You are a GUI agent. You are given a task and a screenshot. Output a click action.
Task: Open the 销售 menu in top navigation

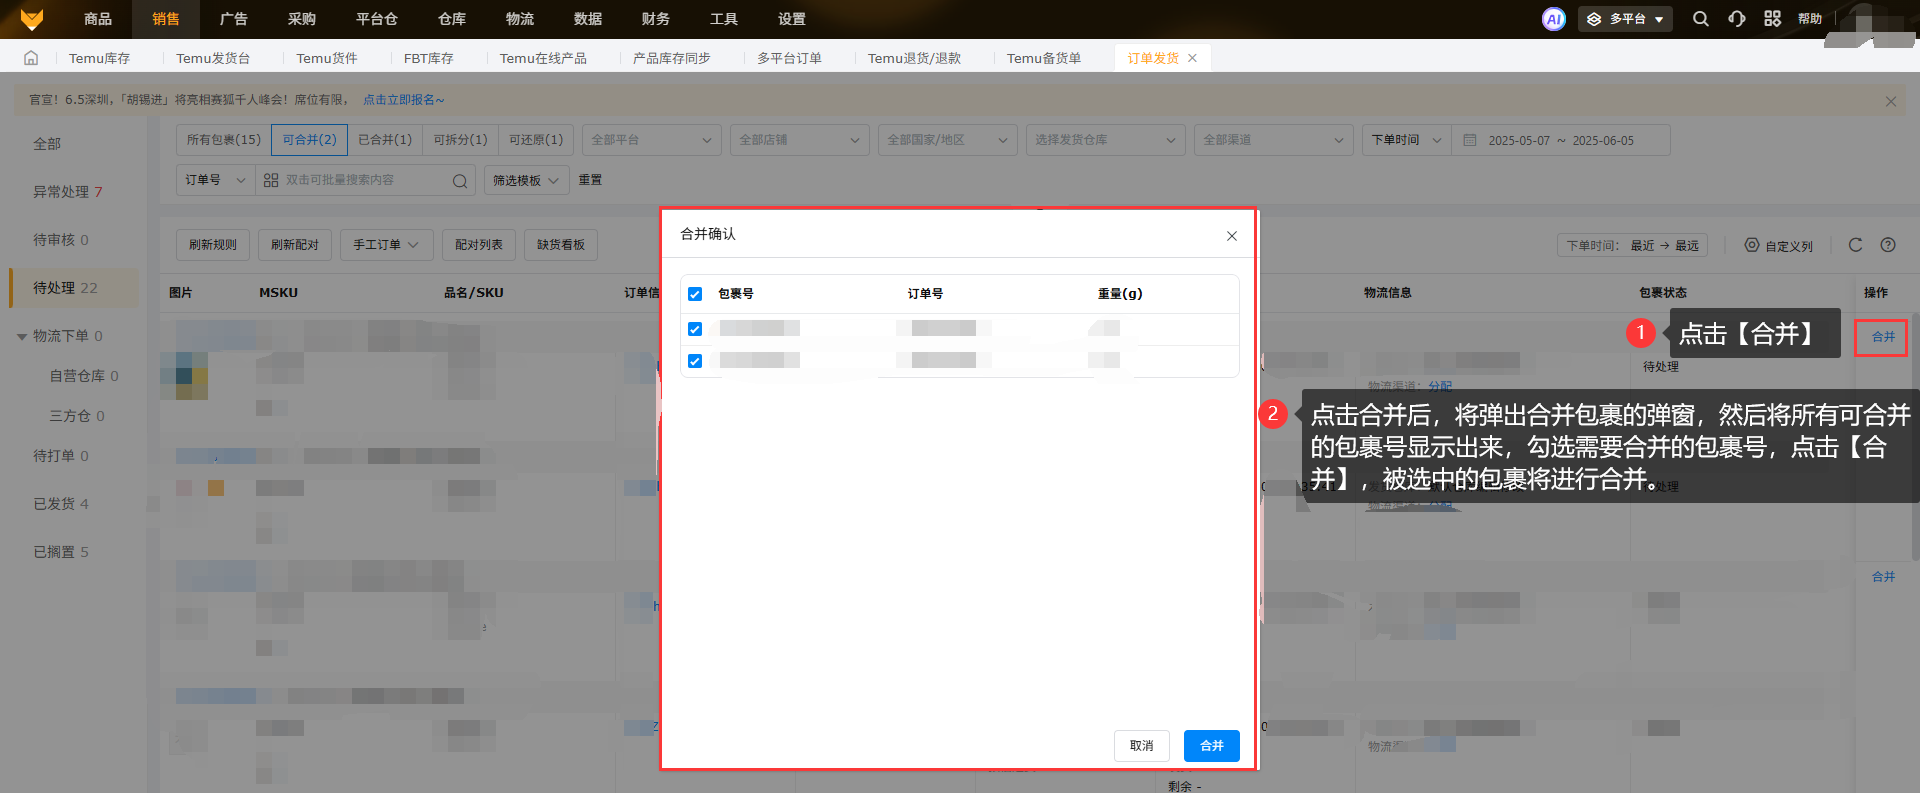pyautogui.click(x=166, y=19)
